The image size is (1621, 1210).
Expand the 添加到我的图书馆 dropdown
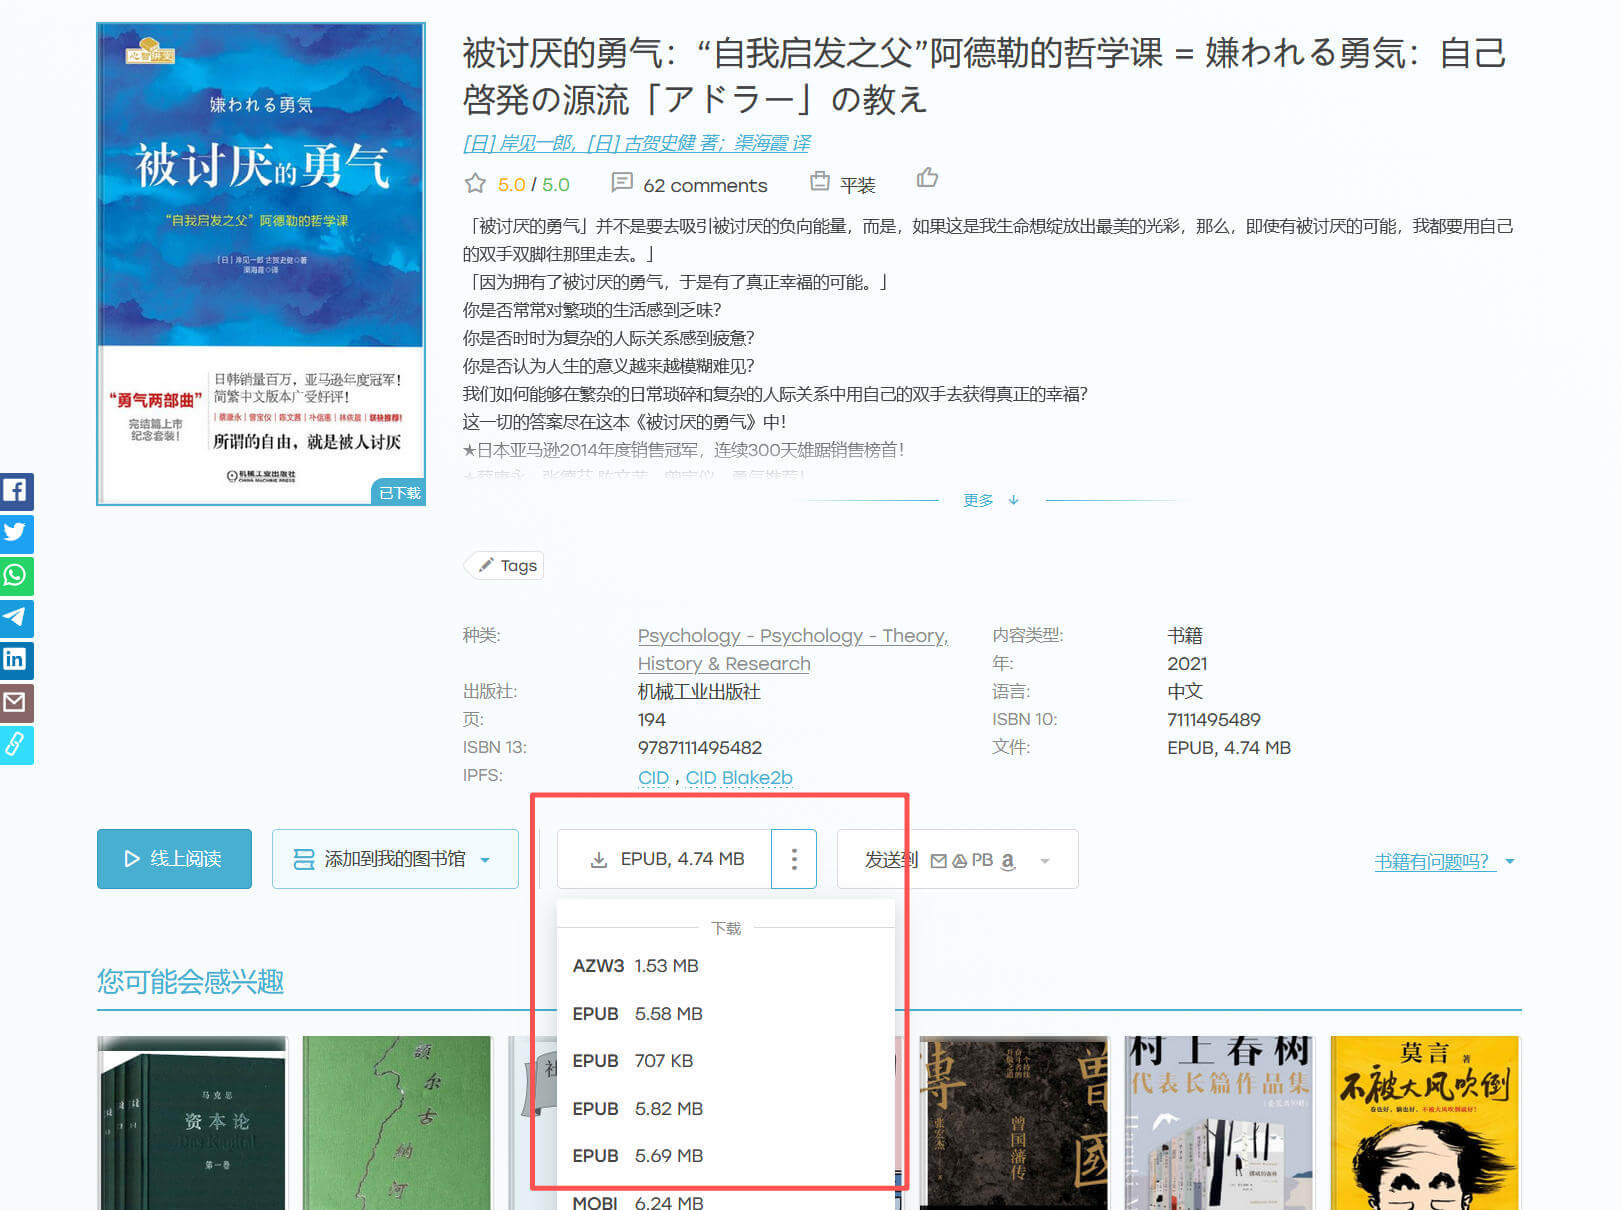click(487, 858)
